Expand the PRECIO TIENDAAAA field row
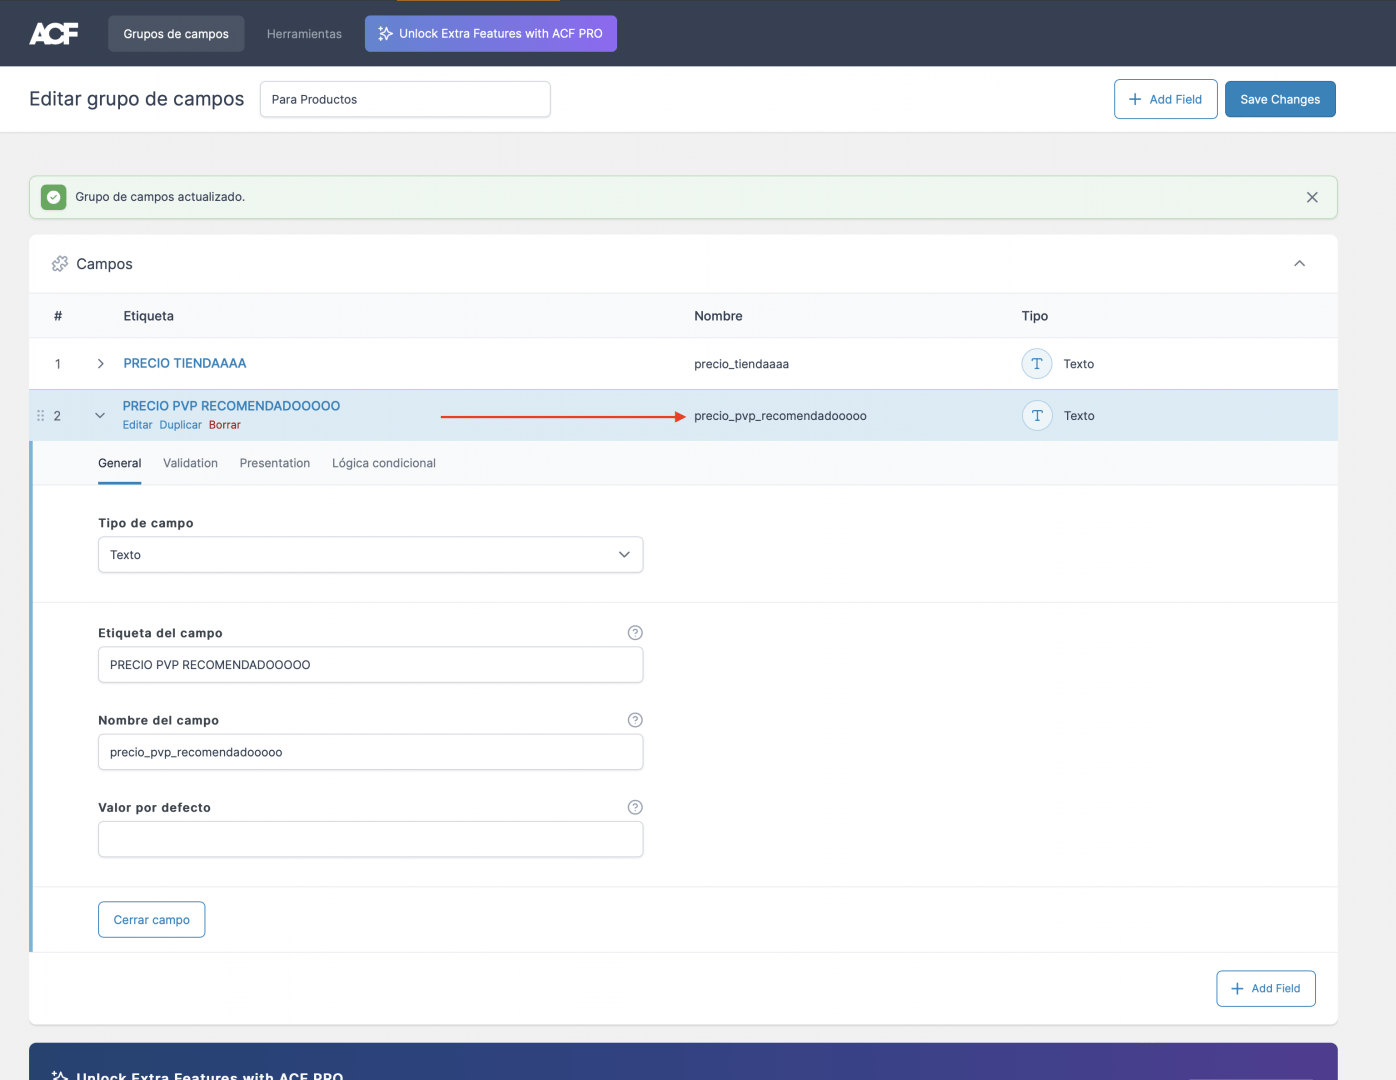The image size is (1396, 1080). 100,364
